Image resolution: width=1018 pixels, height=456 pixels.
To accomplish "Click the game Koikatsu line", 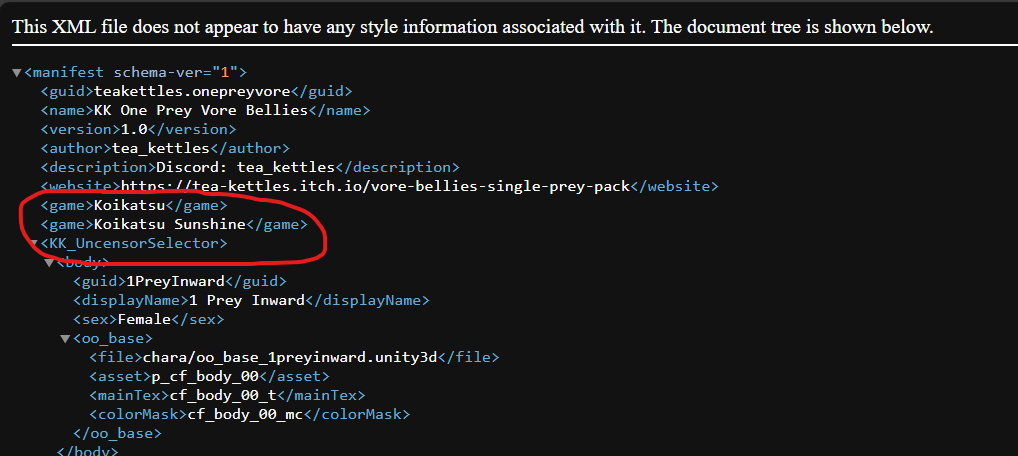I will [134, 206].
